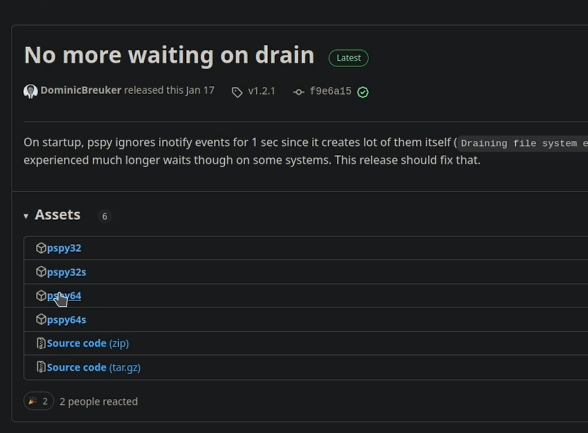The width and height of the screenshot is (588, 433).
Task: Collapse the Assets section triangle
Action: pos(26,216)
